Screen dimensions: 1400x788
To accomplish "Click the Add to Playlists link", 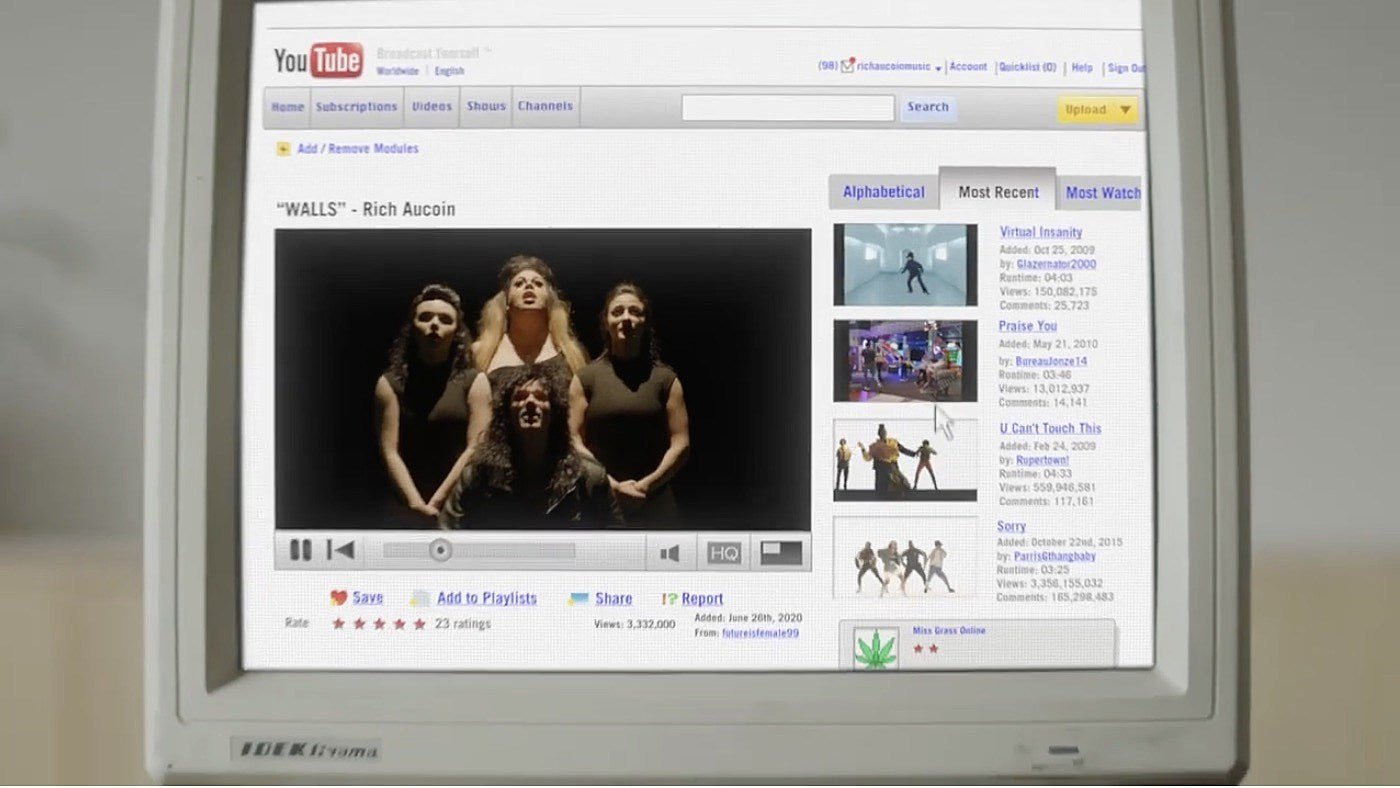I will [487, 598].
